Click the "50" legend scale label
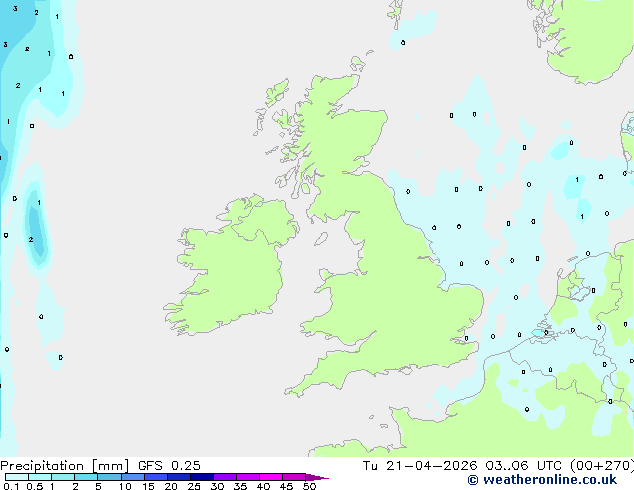The image size is (634, 490). [x=309, y=486]
